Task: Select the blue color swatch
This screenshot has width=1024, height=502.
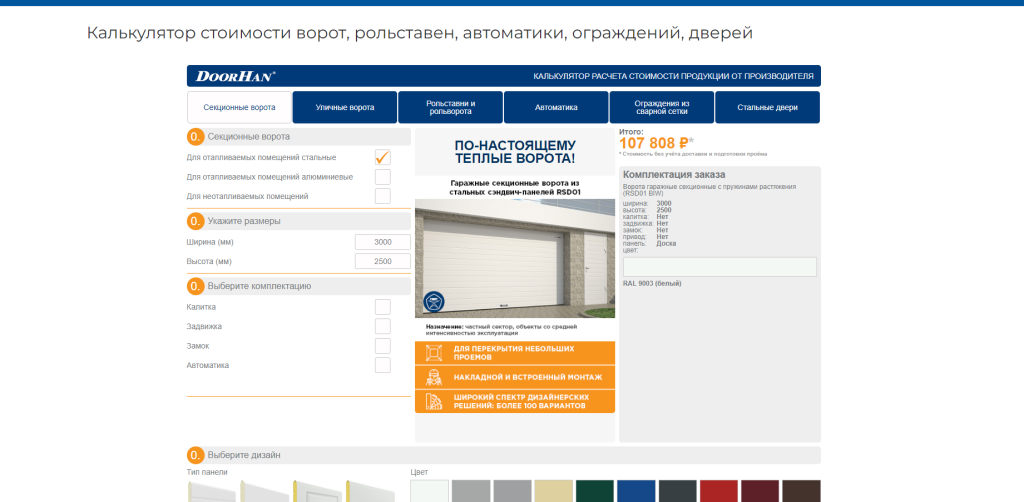Action: 636,491
